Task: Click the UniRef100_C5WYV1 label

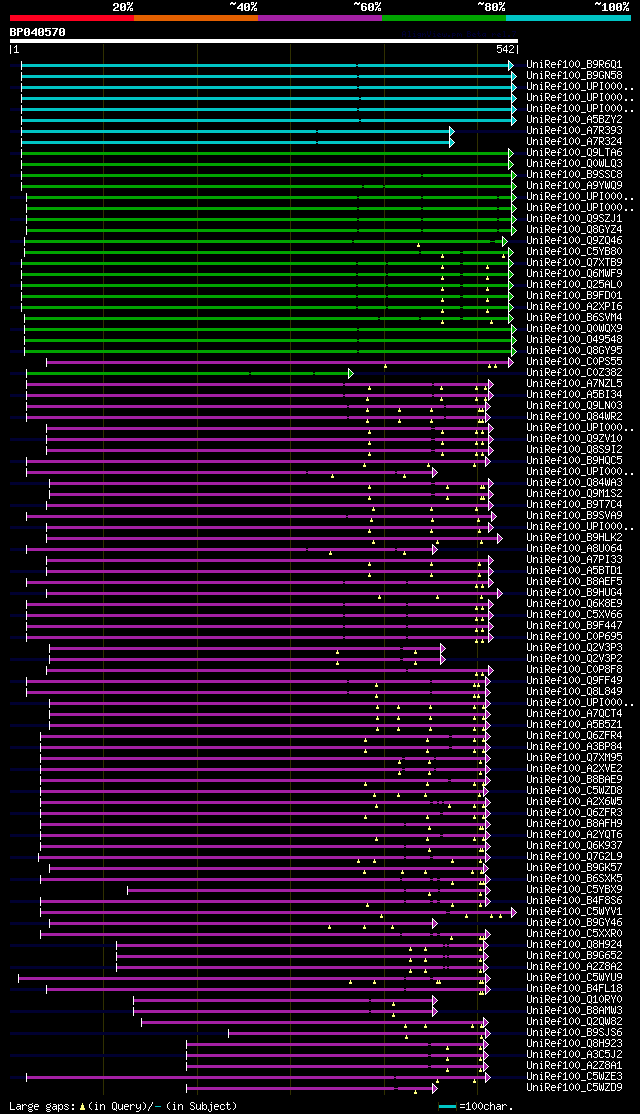Action: pos(575,912)
